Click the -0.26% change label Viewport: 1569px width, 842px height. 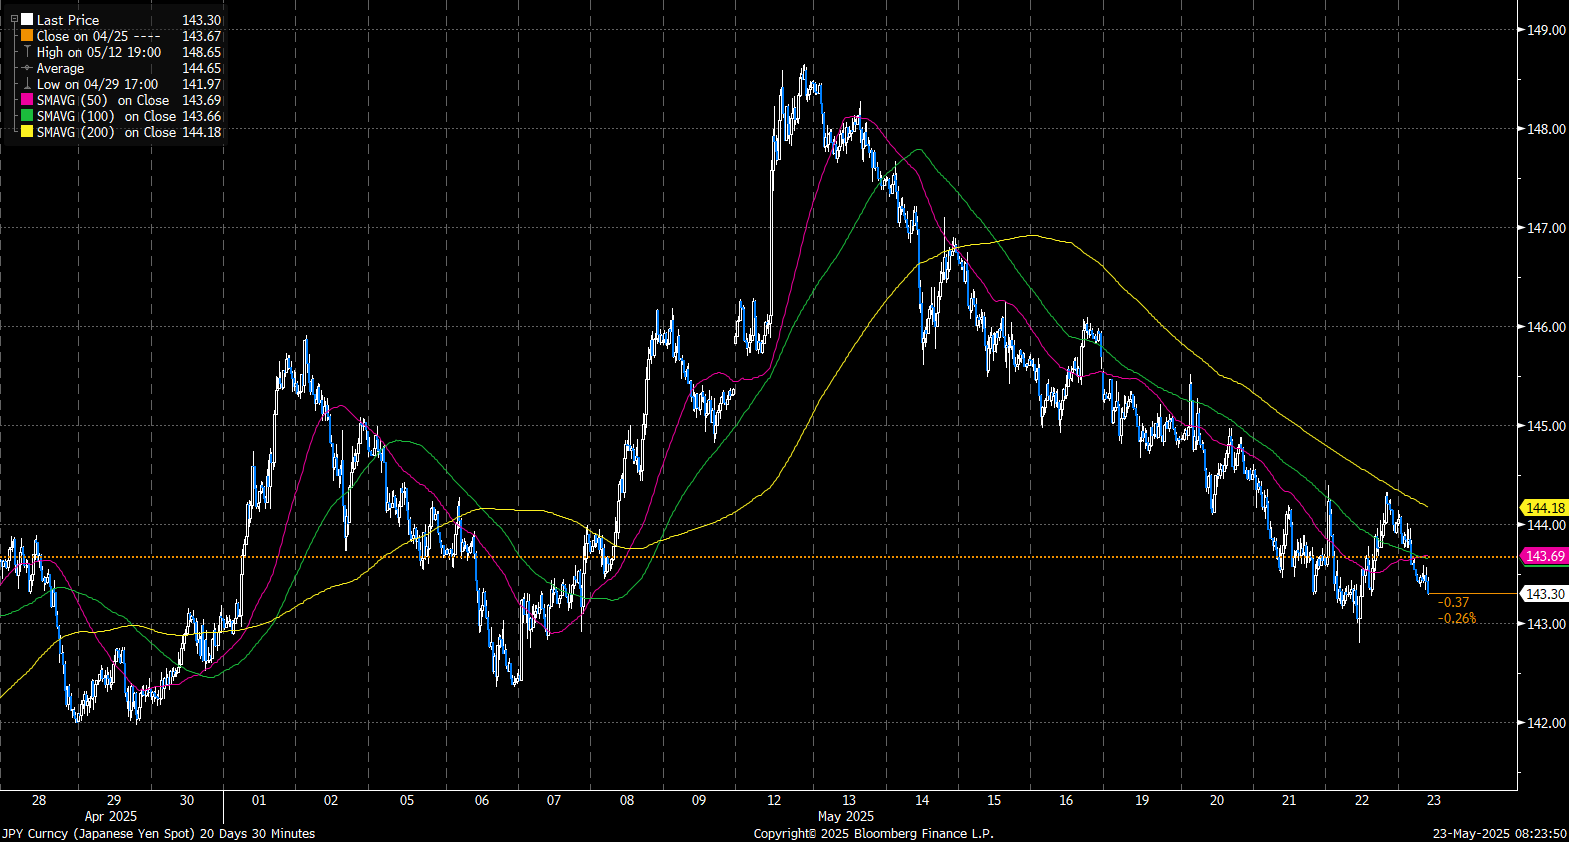(x=1456, y=618)
